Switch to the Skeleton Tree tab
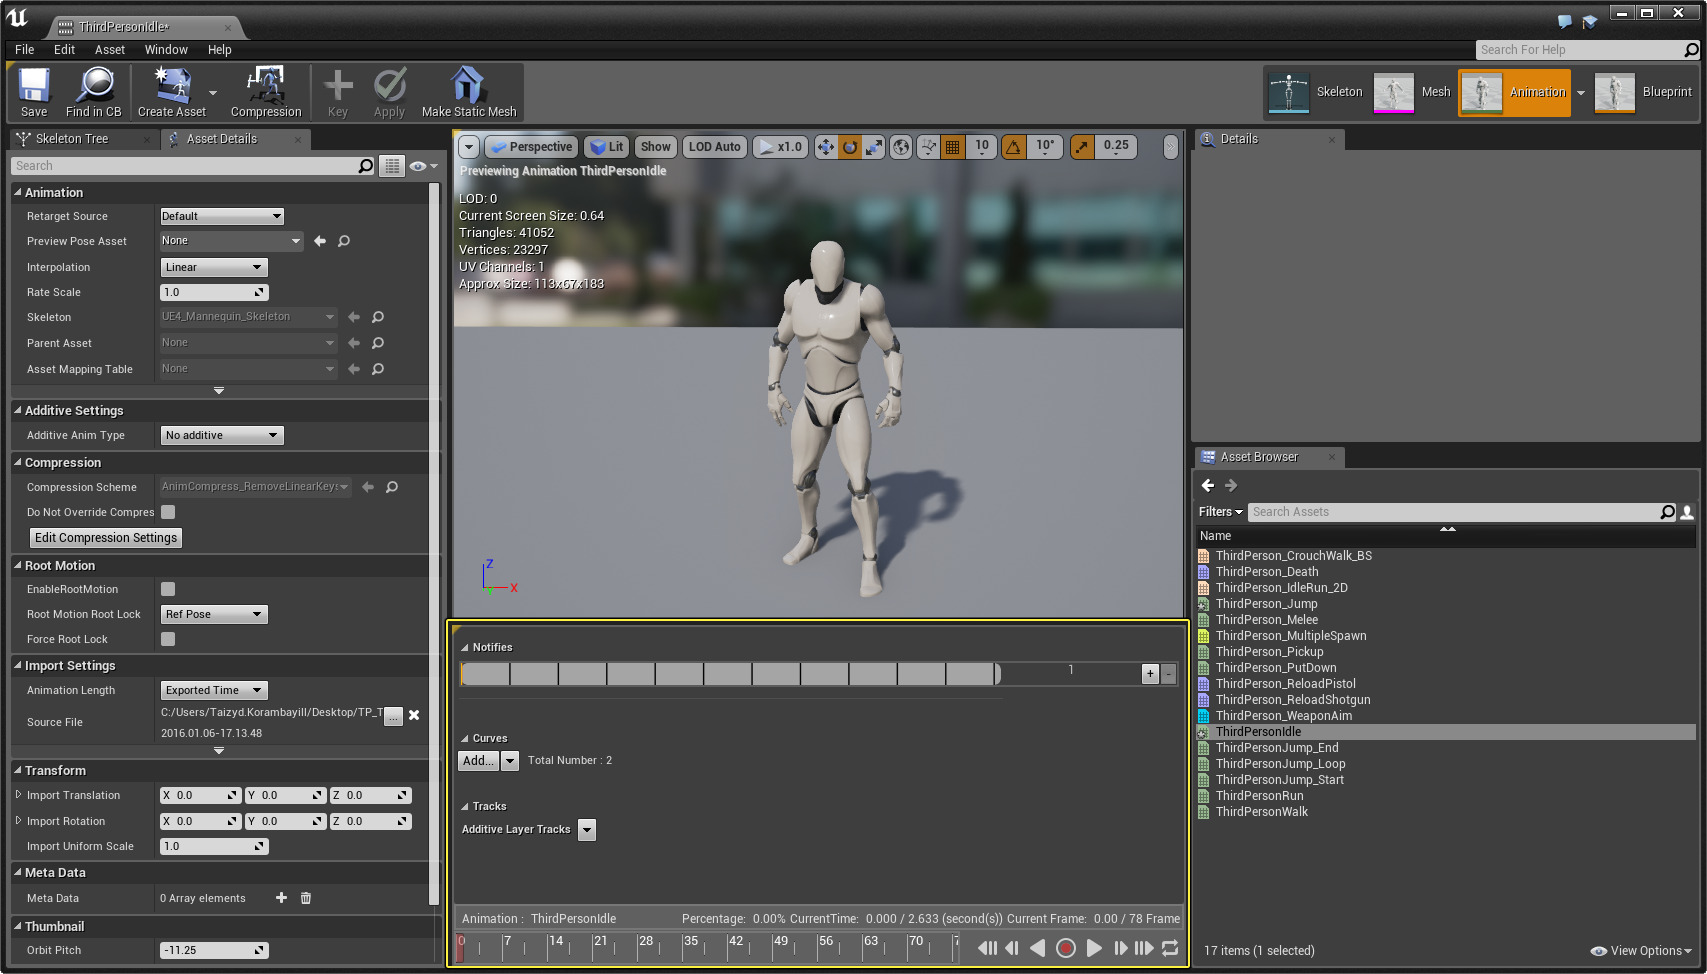This screenshot has width=1707, height=974. click(x=72, y=139)
